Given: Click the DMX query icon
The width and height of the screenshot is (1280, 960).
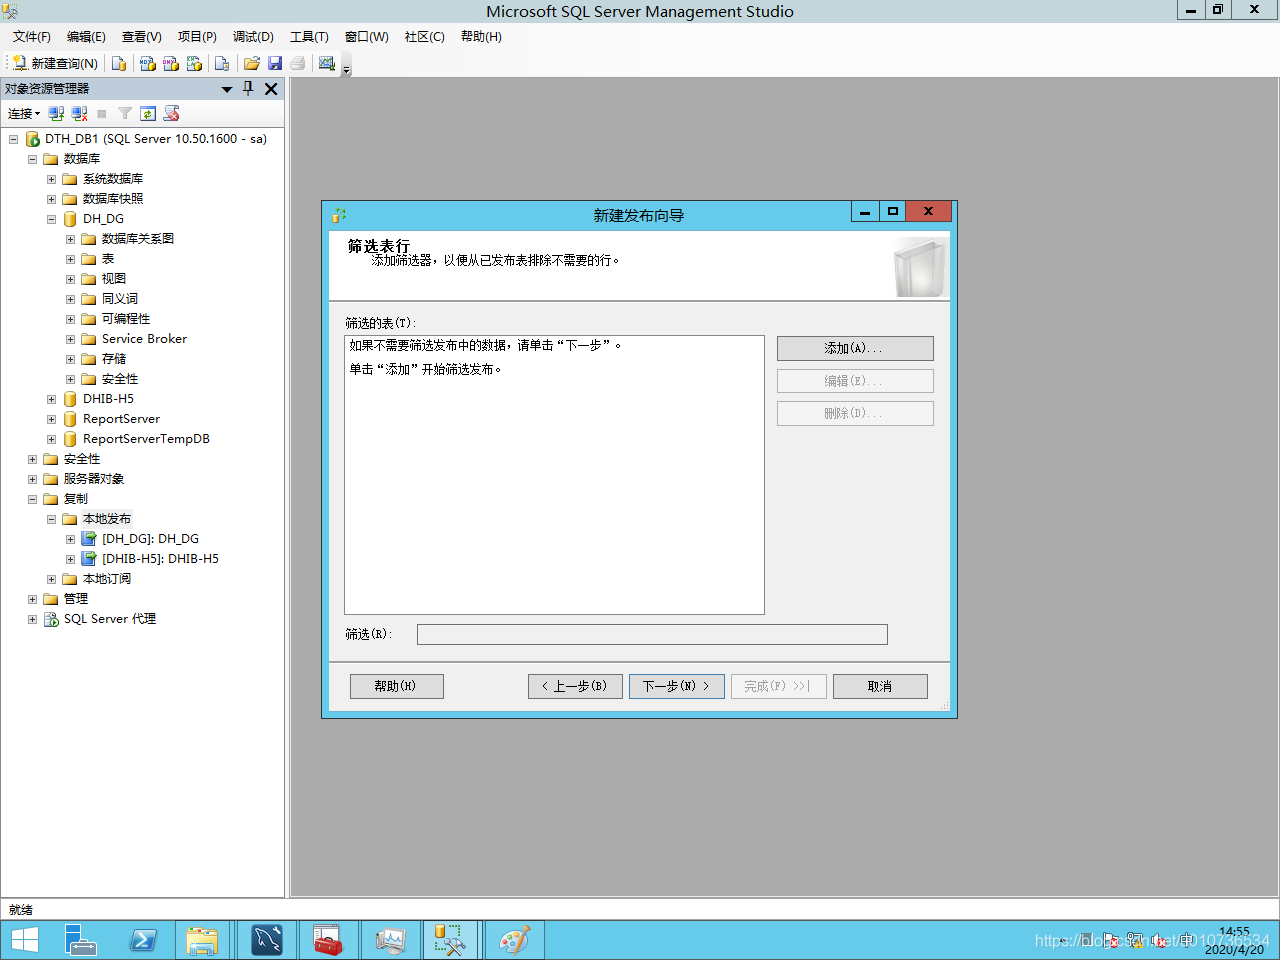Looking at the screenshot, I should [x=171, y=63].
